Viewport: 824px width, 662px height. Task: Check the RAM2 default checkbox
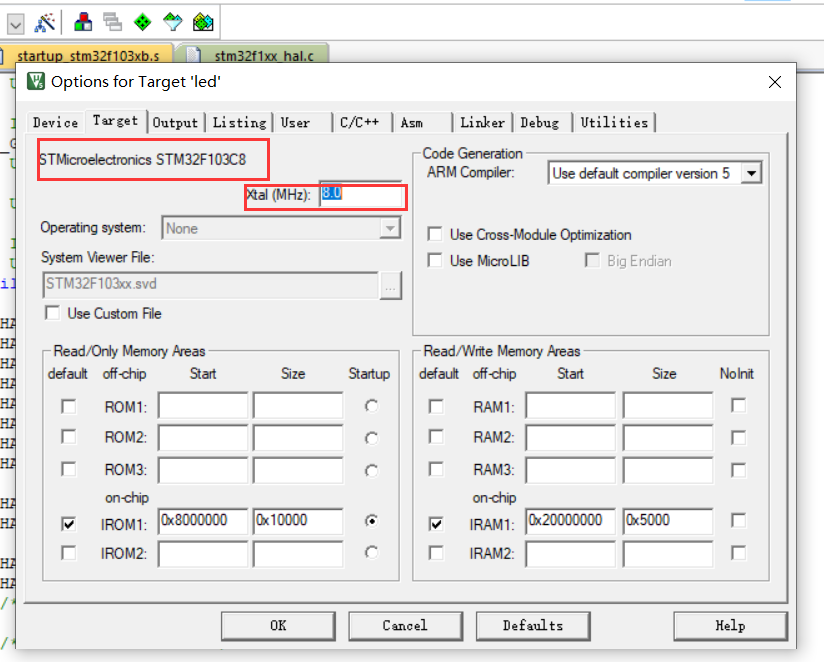point(436,437)
